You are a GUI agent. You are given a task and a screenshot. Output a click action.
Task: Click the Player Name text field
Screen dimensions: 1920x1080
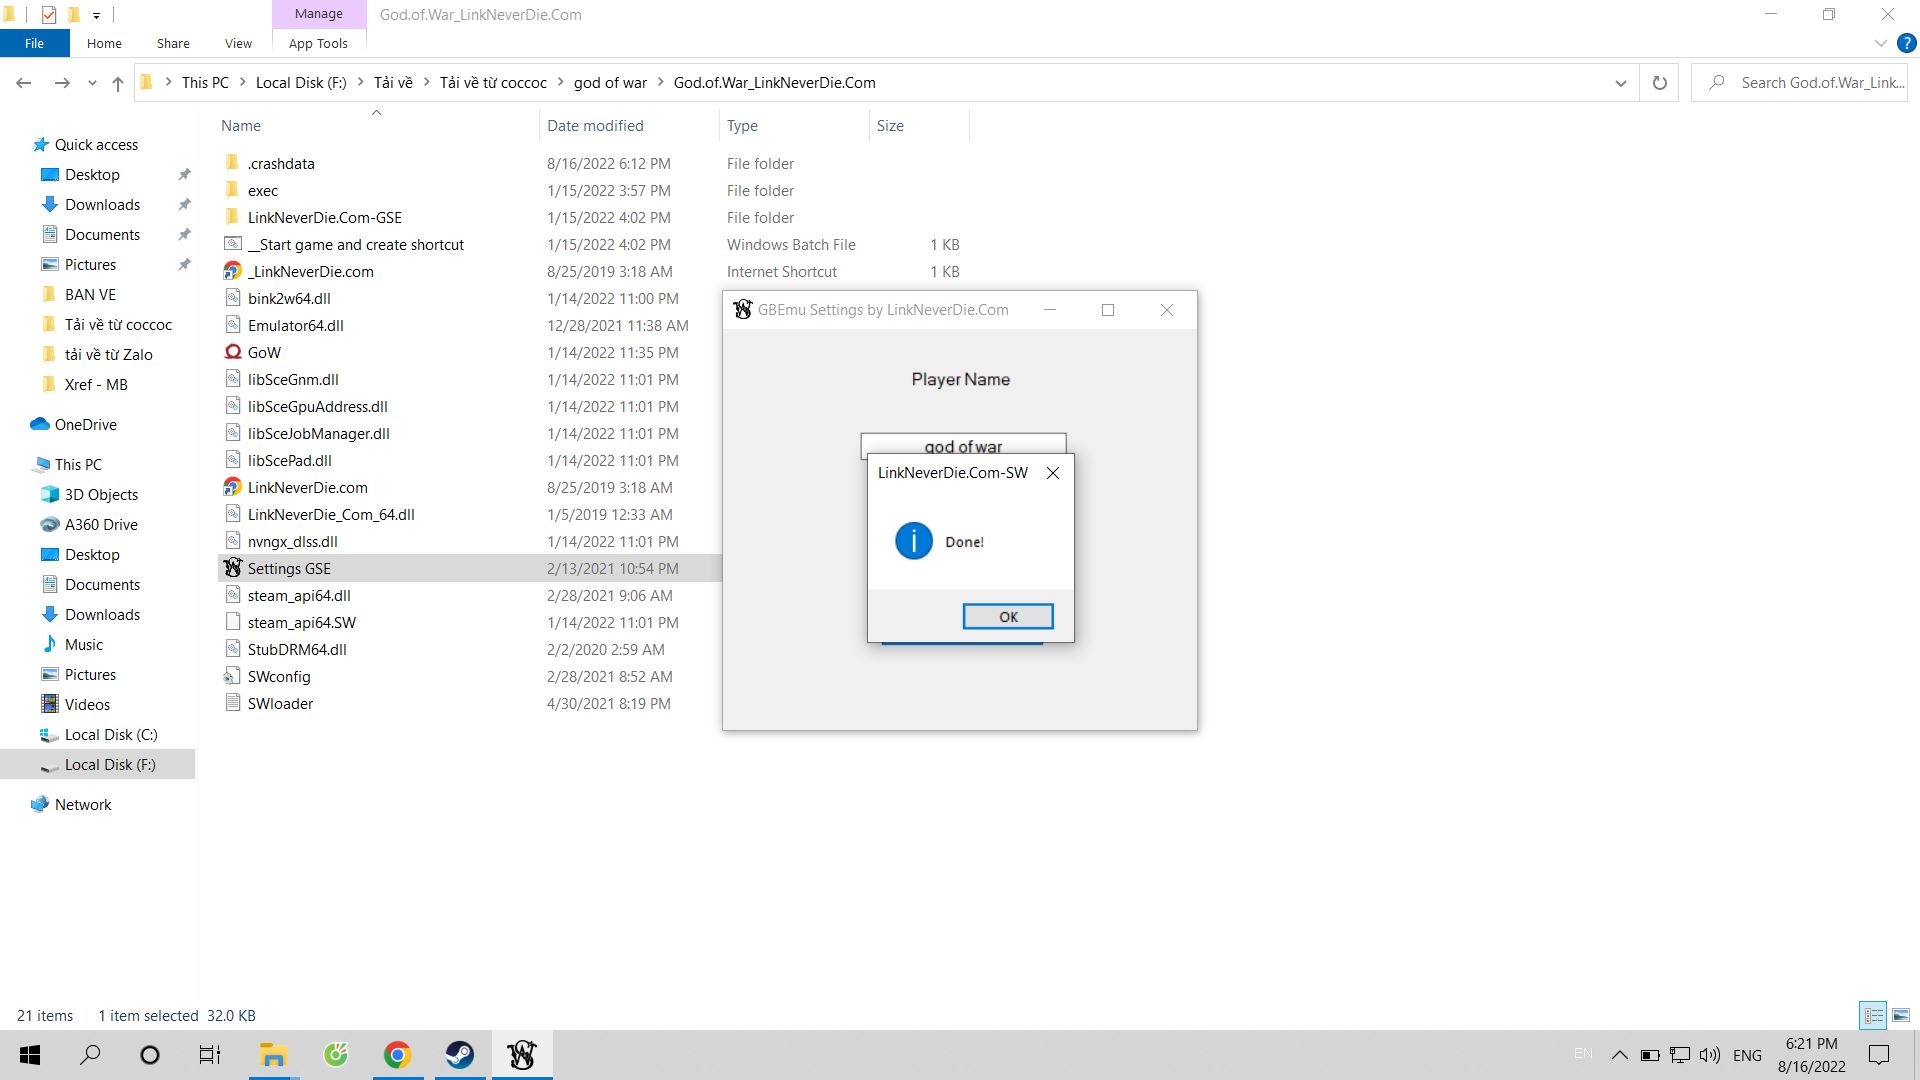[962, 445]
